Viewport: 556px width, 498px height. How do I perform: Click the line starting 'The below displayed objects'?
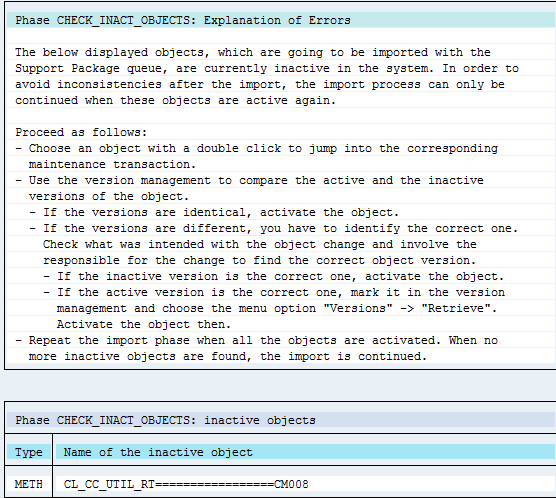(x=253, y=52)
